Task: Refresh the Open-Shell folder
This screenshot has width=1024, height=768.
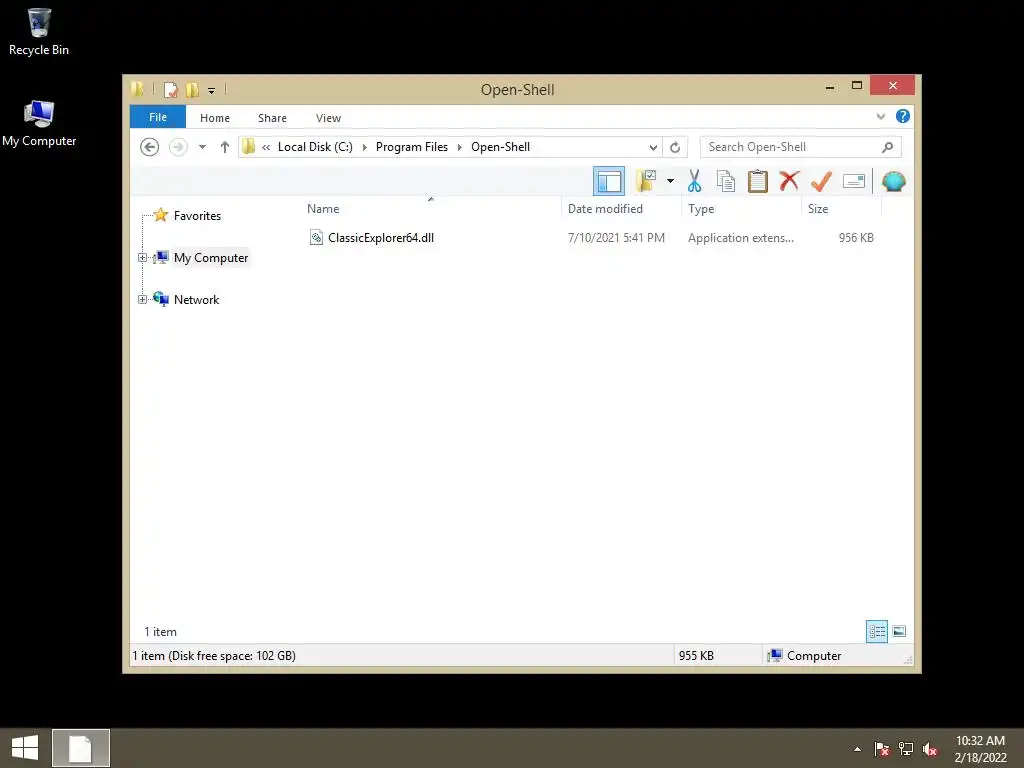Action: 675,147
